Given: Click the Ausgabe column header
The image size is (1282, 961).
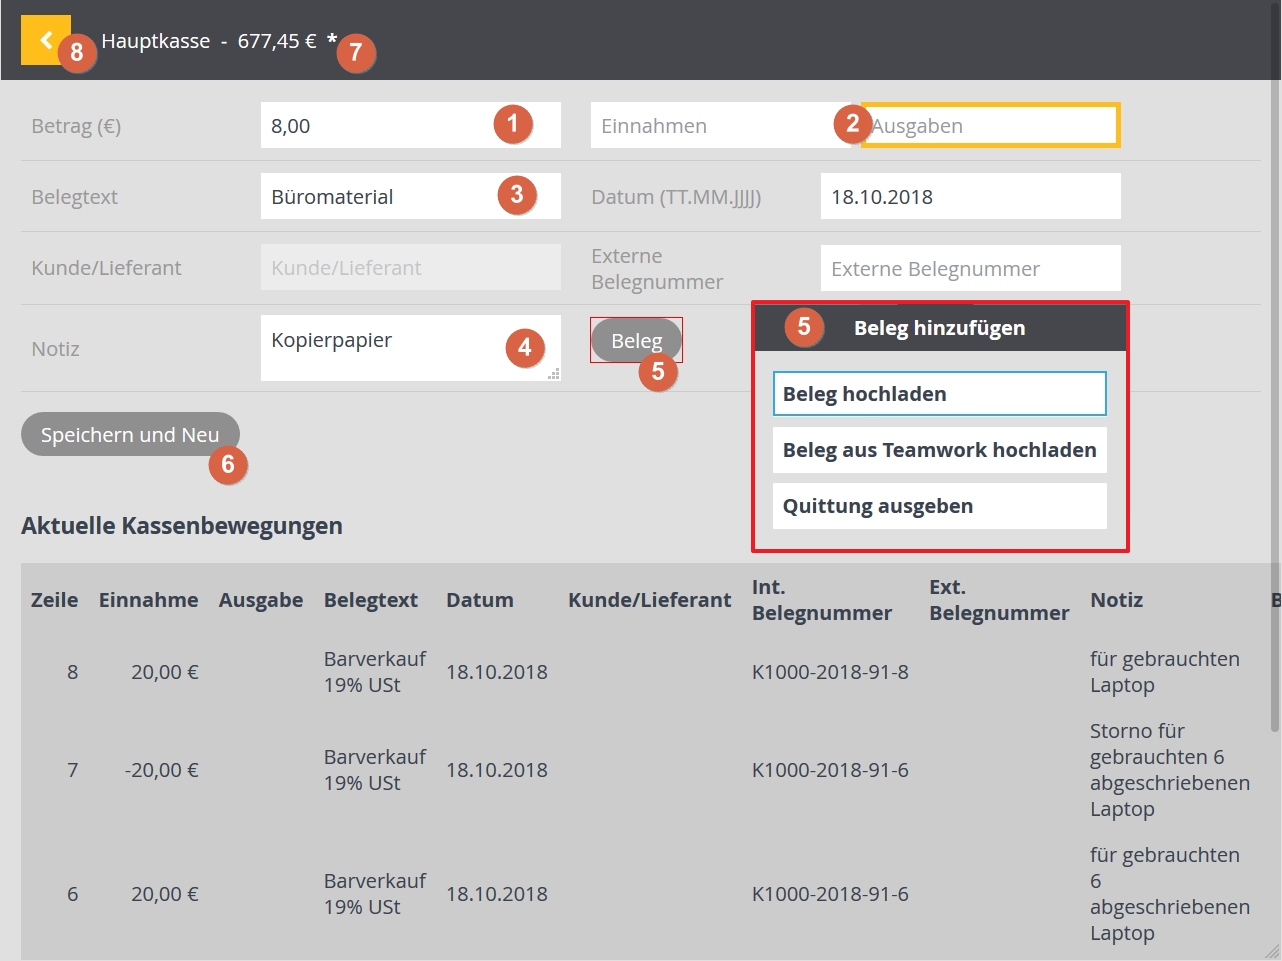Looking at the screenshot, I should coord(261,600).
